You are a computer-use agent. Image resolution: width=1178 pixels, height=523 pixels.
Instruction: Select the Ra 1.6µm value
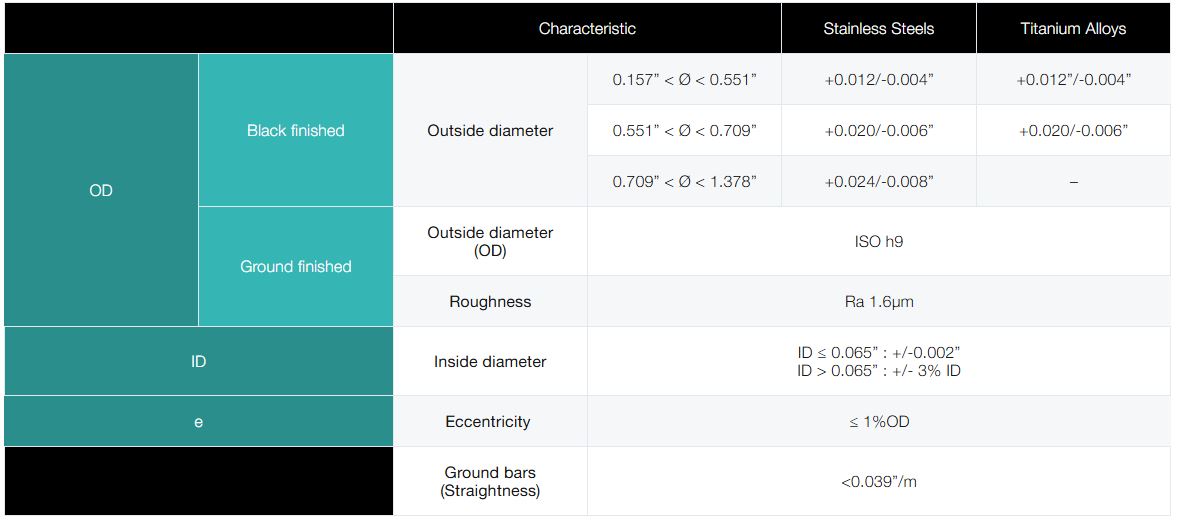[878, 301]
